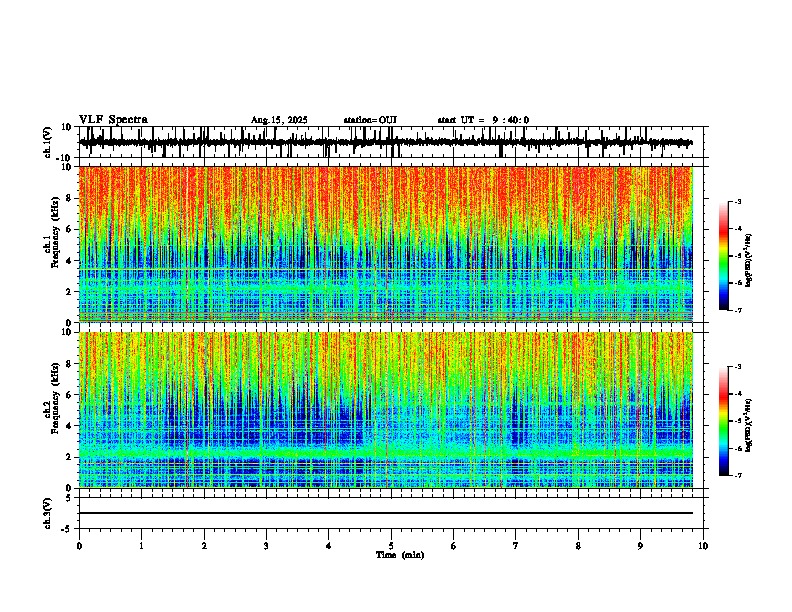Click the "-3" tick on ch.1 color bar

738,201
